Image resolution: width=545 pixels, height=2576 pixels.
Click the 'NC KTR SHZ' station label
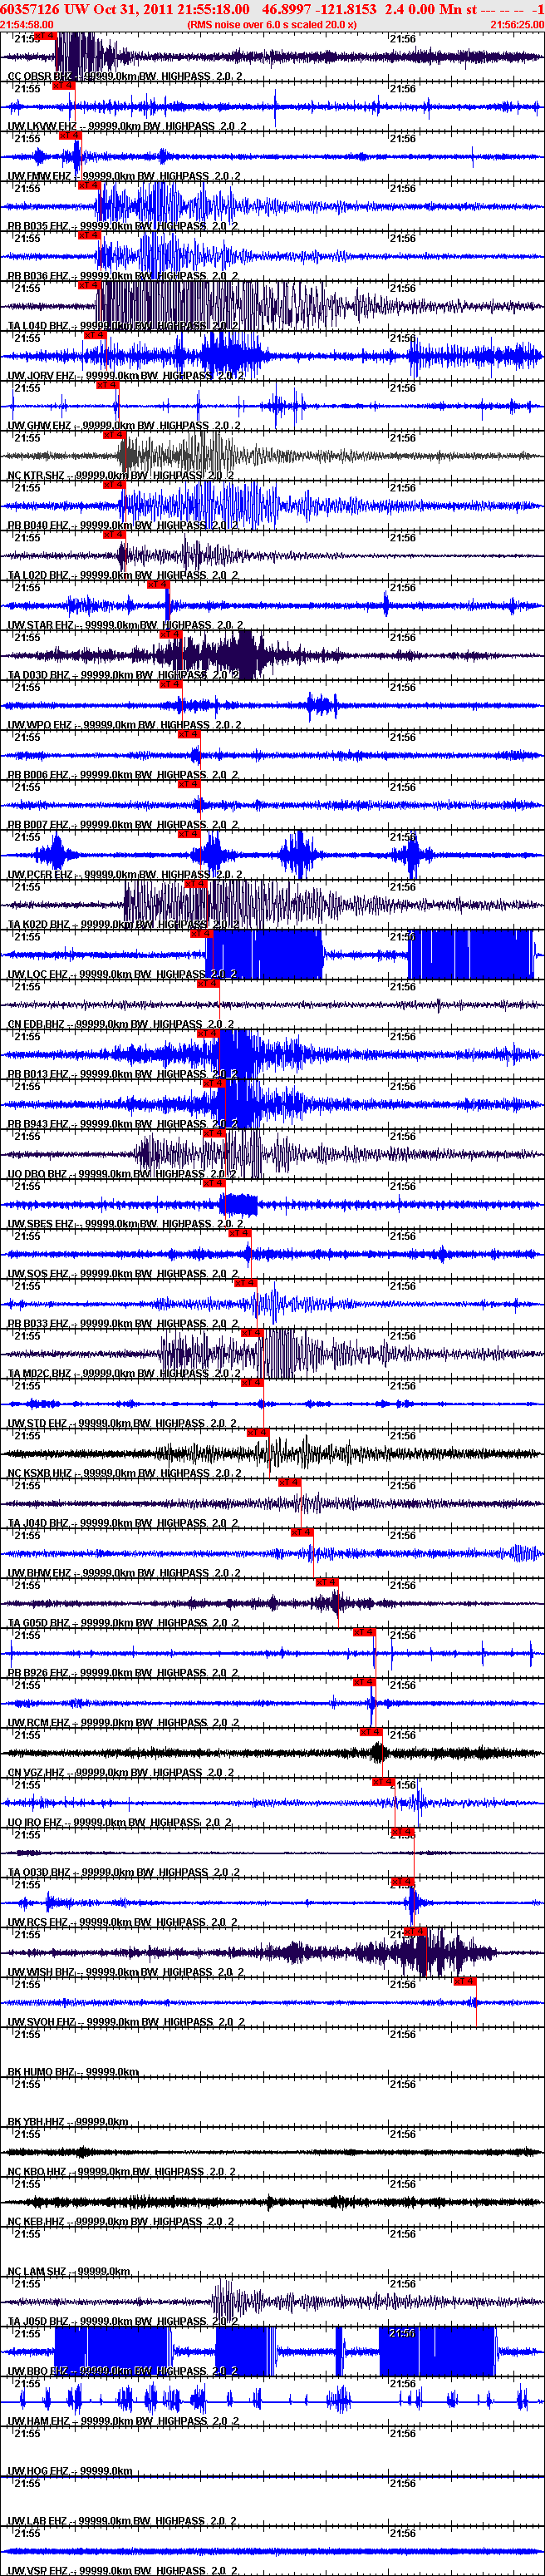point(37,476)
